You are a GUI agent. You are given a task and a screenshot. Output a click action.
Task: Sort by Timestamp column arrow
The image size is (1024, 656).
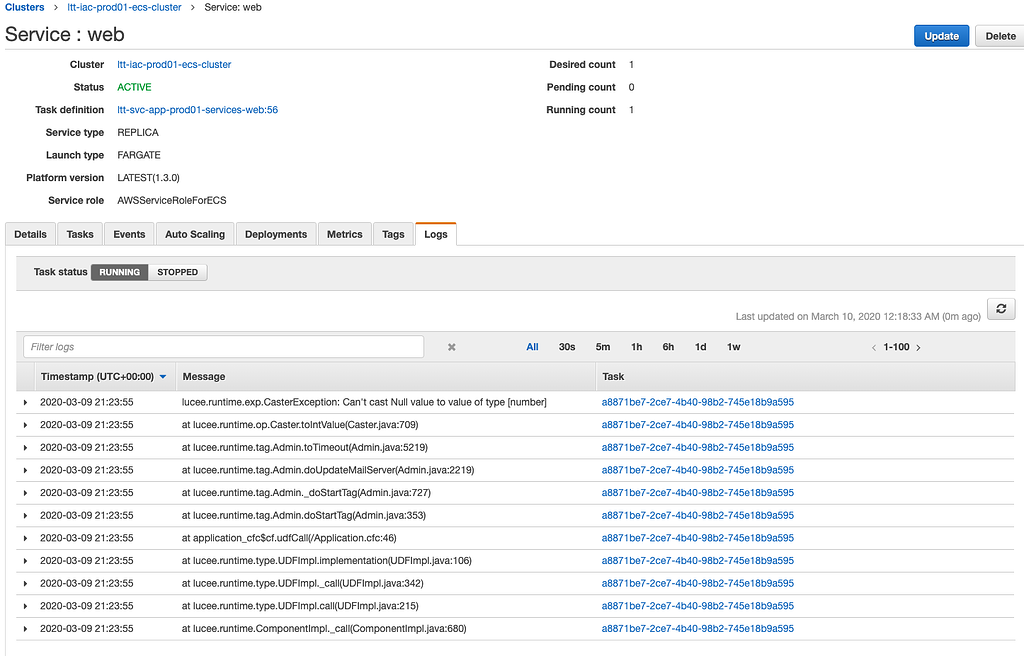[163, 377]
